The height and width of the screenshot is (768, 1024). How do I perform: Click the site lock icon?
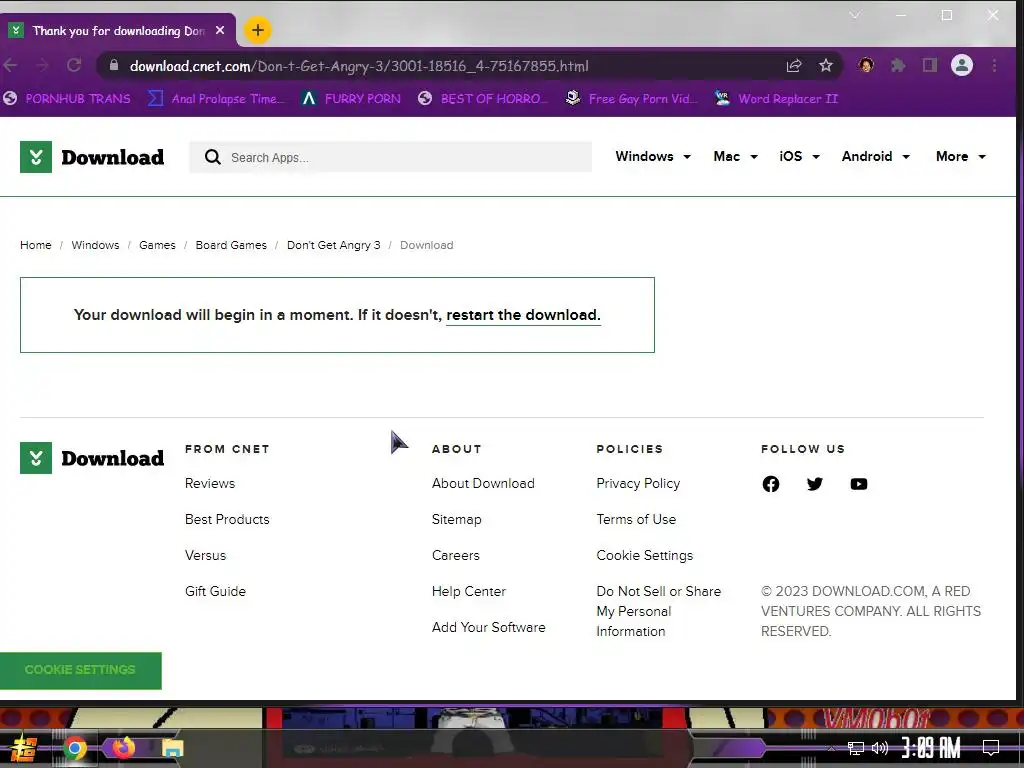click(114, 65)
